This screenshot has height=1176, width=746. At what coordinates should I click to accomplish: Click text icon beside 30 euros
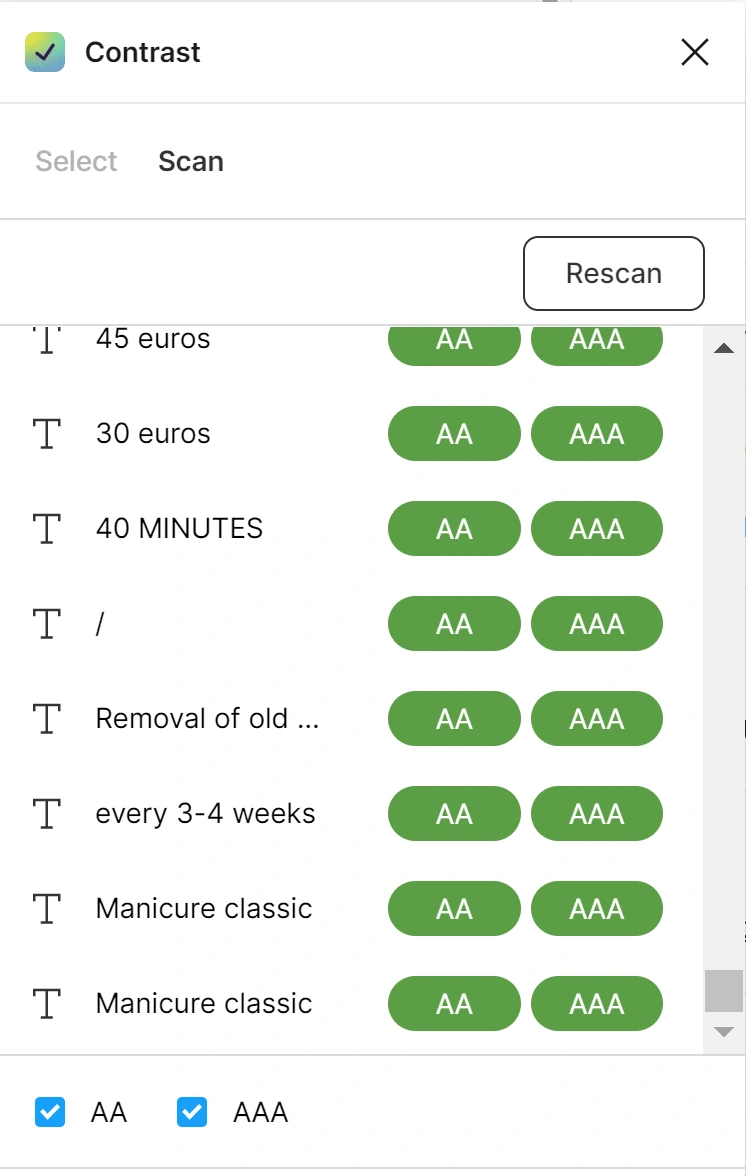coord(46,434)
